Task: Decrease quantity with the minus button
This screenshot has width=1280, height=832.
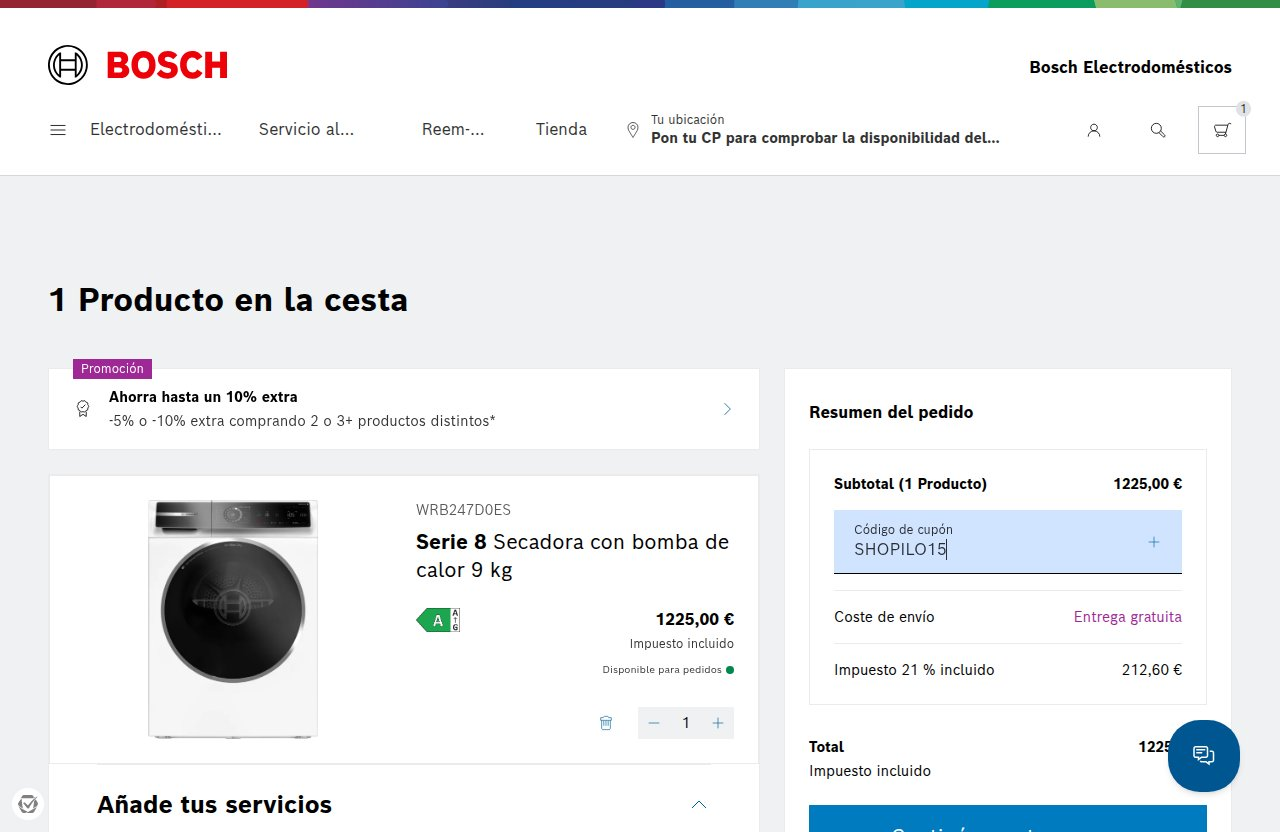Action: tap(654, 723)
